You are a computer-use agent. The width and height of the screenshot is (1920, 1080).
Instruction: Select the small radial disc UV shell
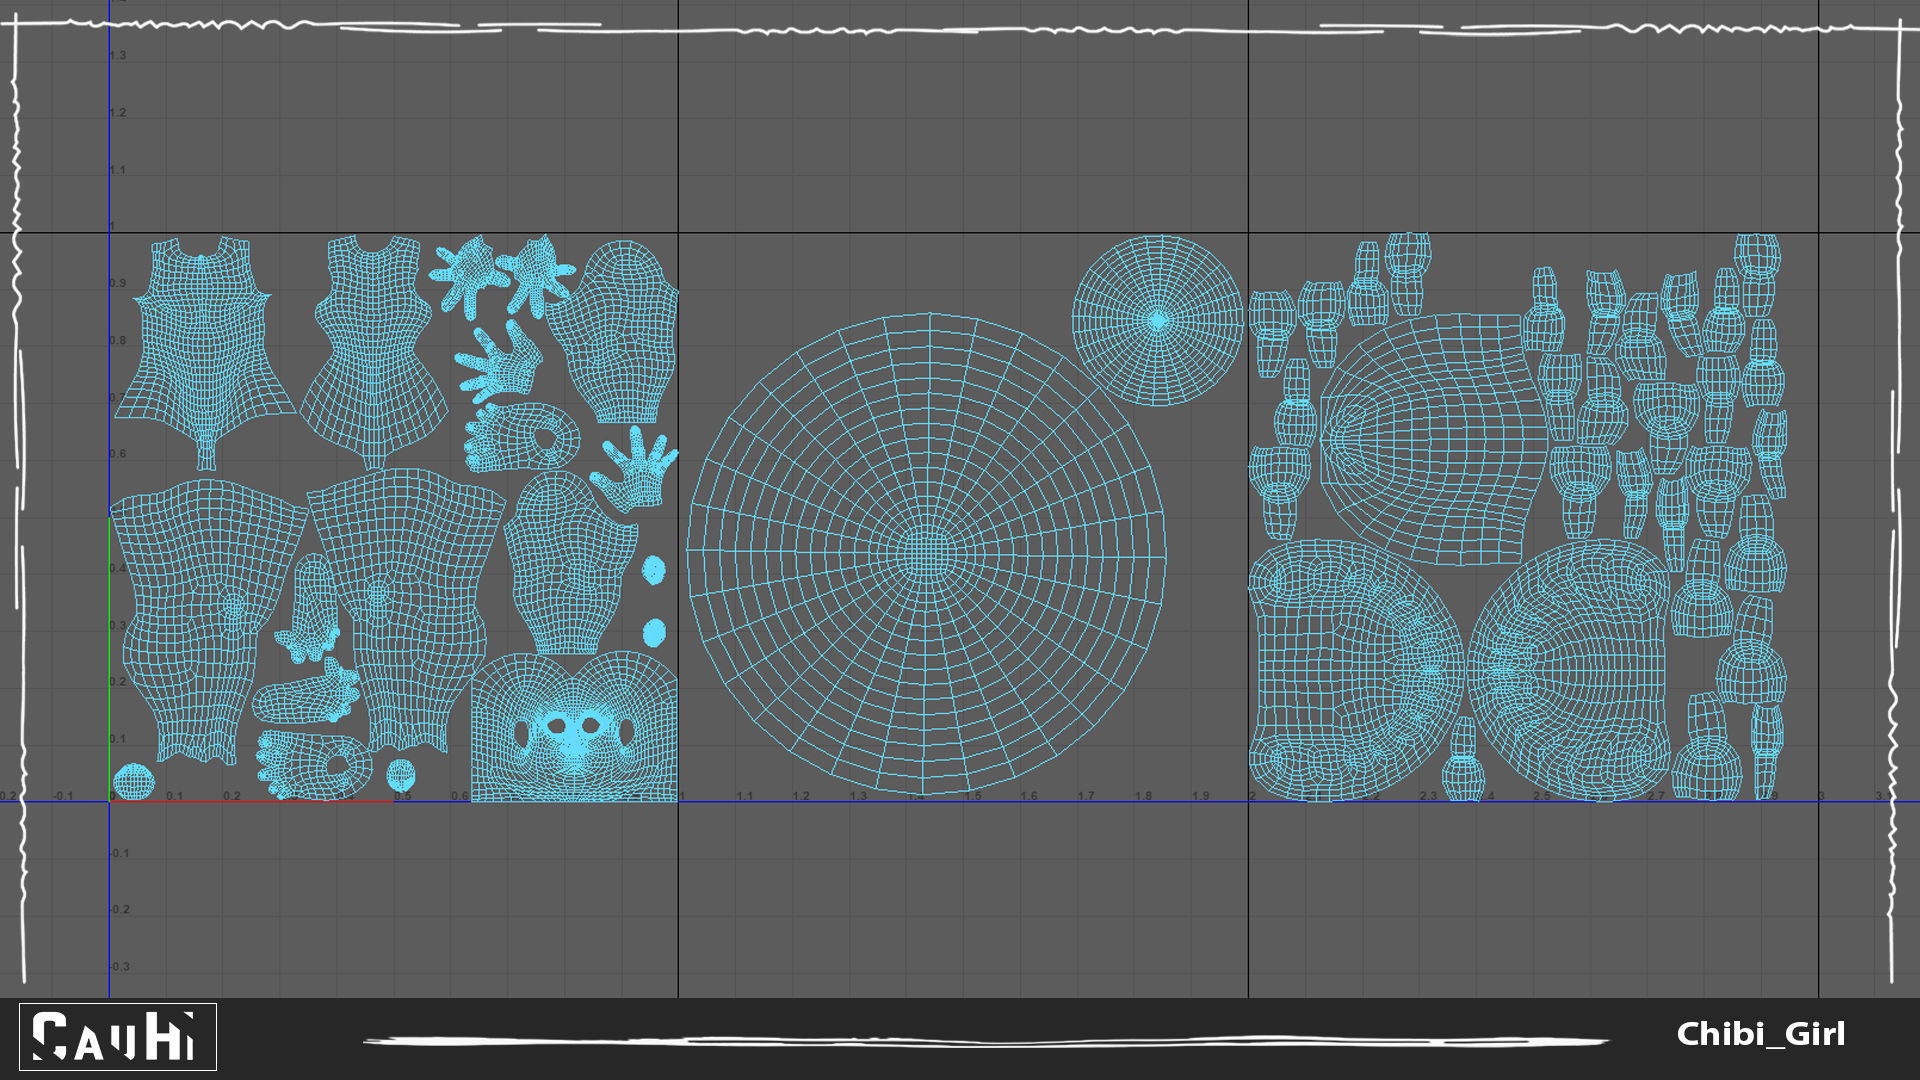[x=1157, y=321]
